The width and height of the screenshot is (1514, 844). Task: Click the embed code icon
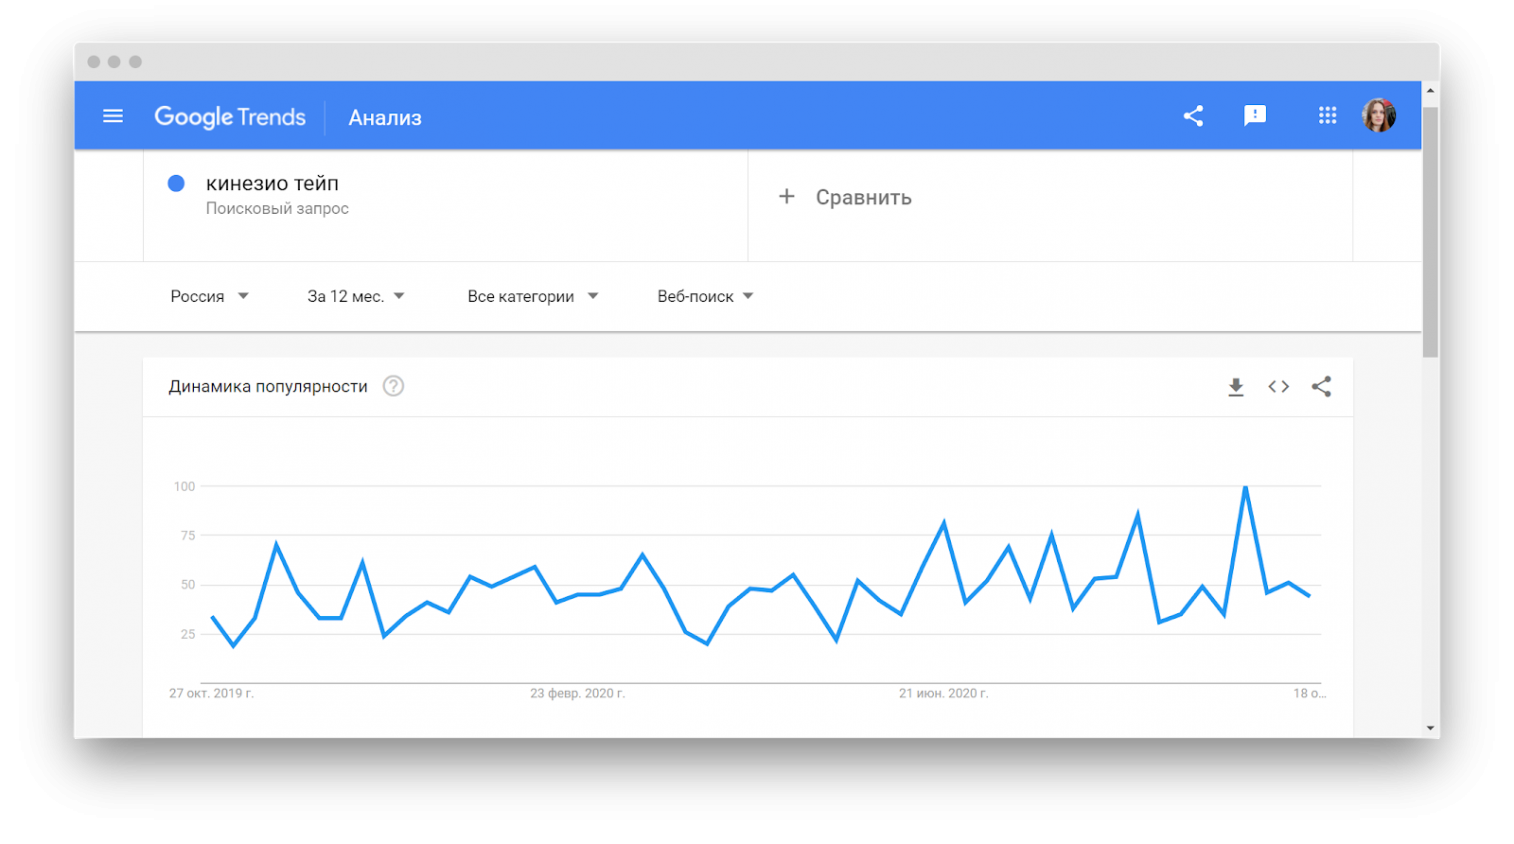click(1279, 387)
